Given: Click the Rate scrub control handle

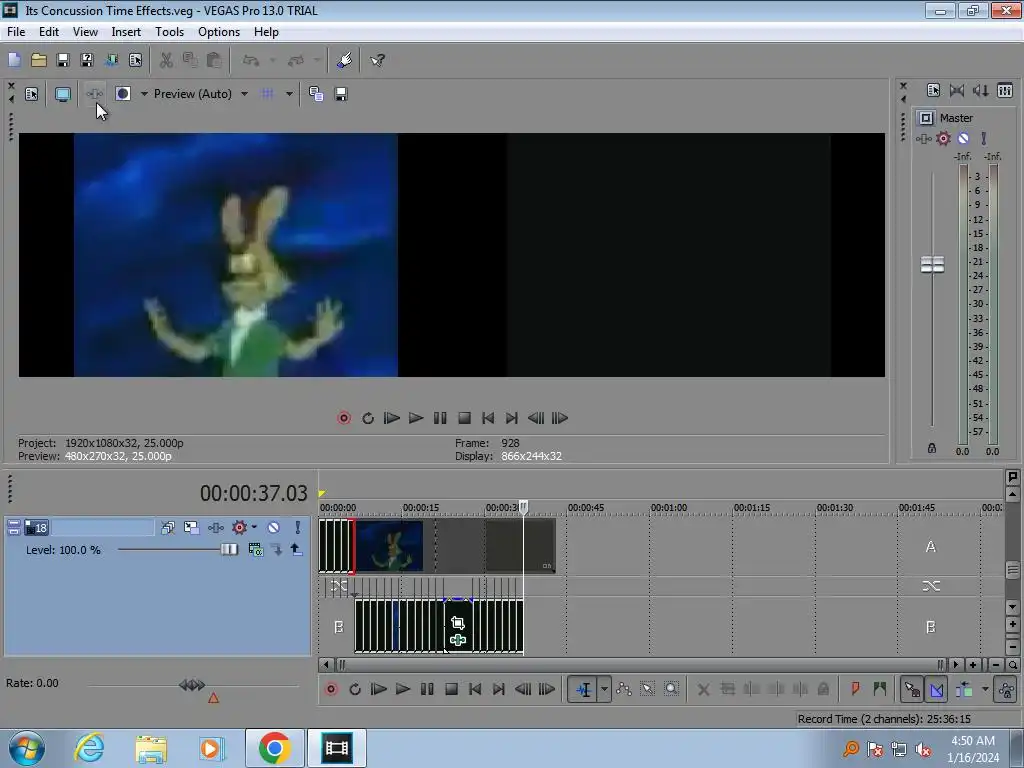Looking at the screenshot, I should coord(192,685).
